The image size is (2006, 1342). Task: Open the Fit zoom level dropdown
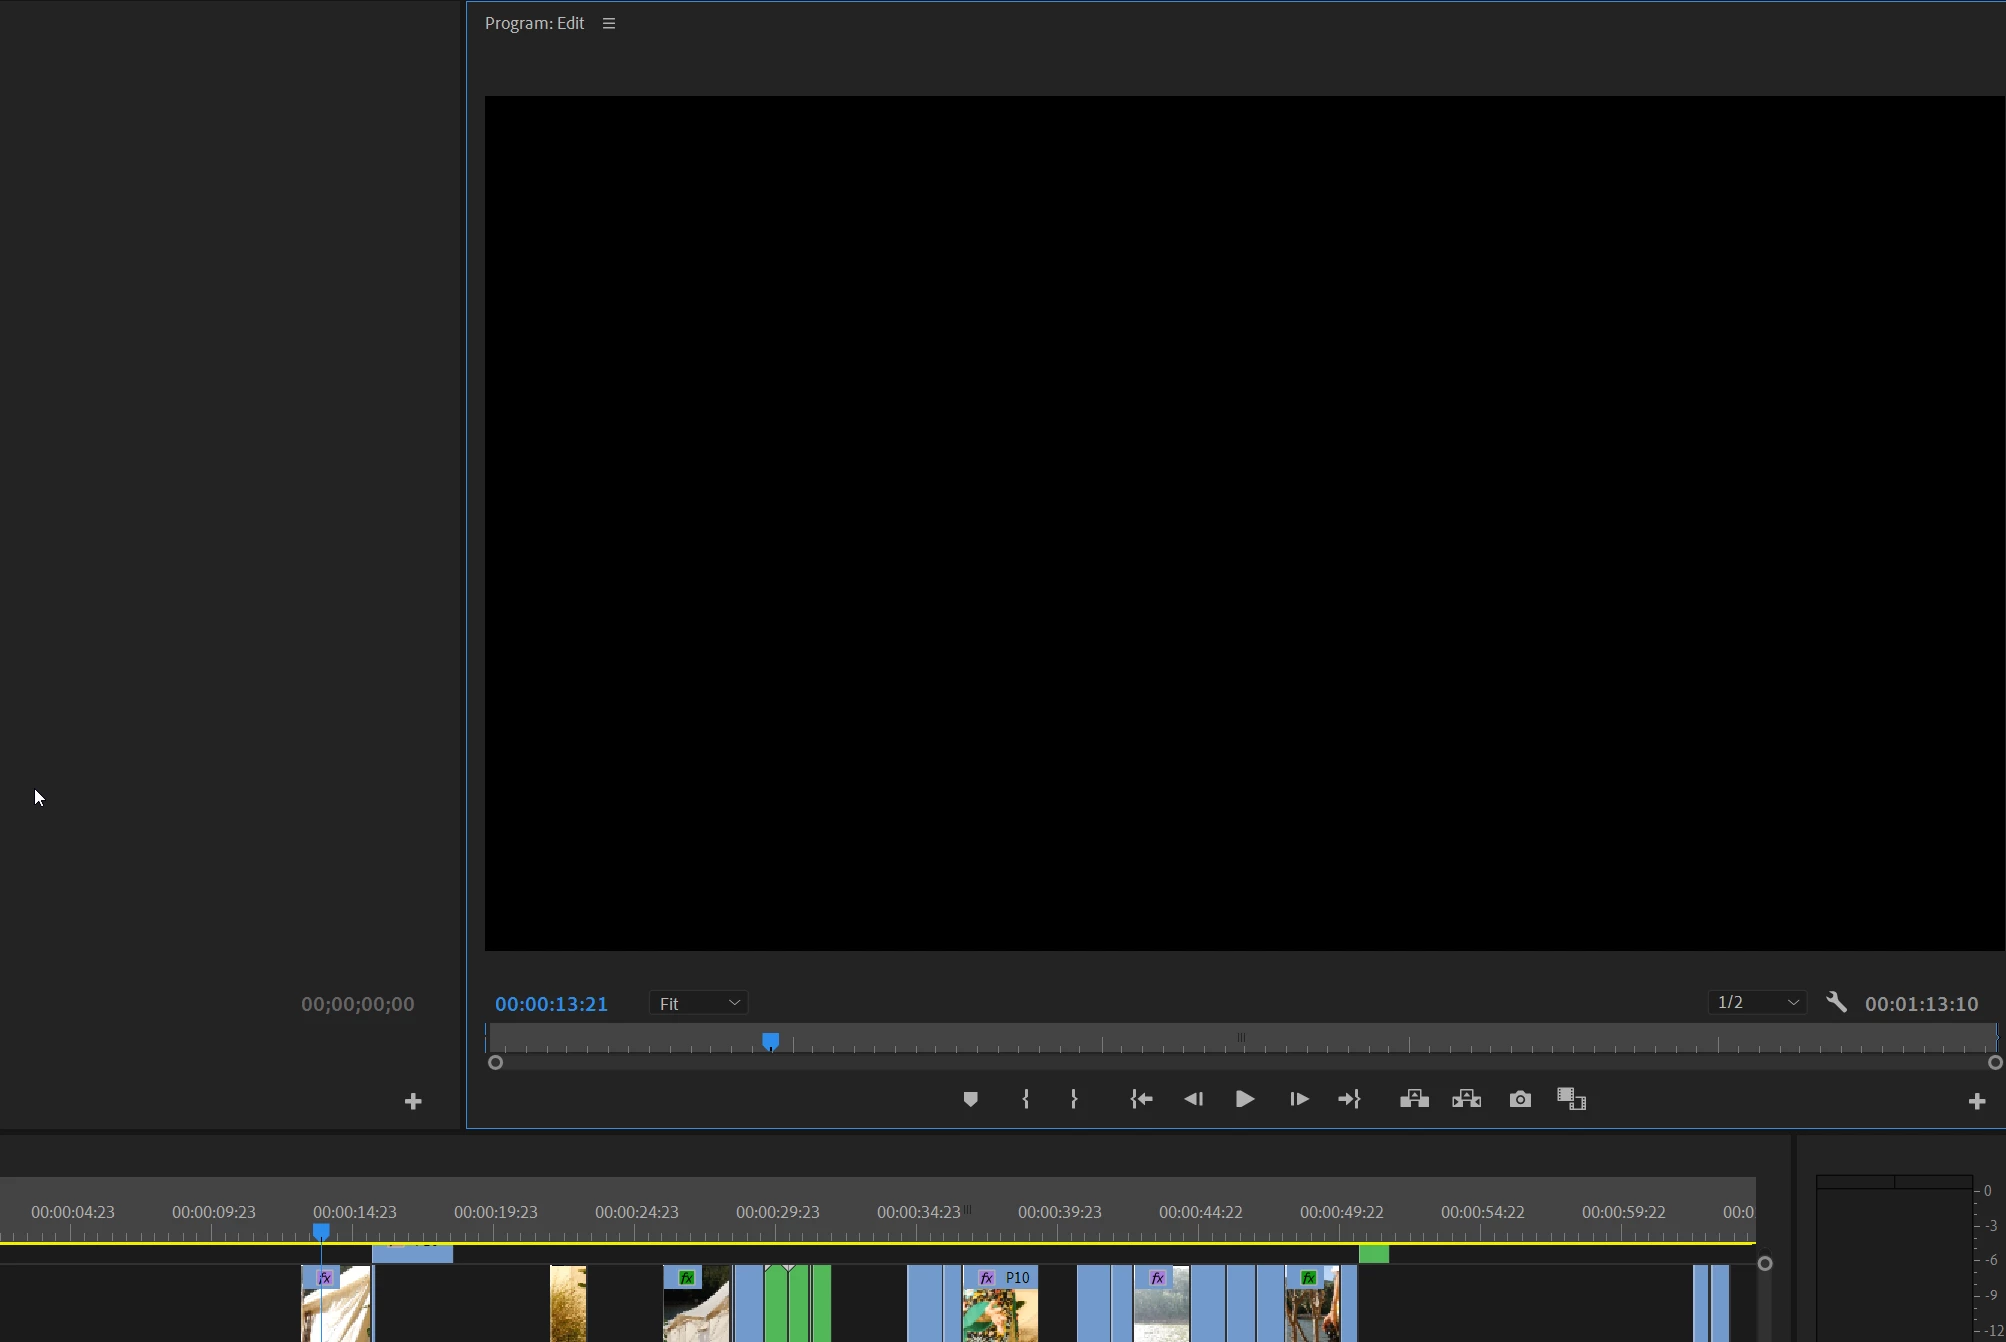coord(699,1003)
